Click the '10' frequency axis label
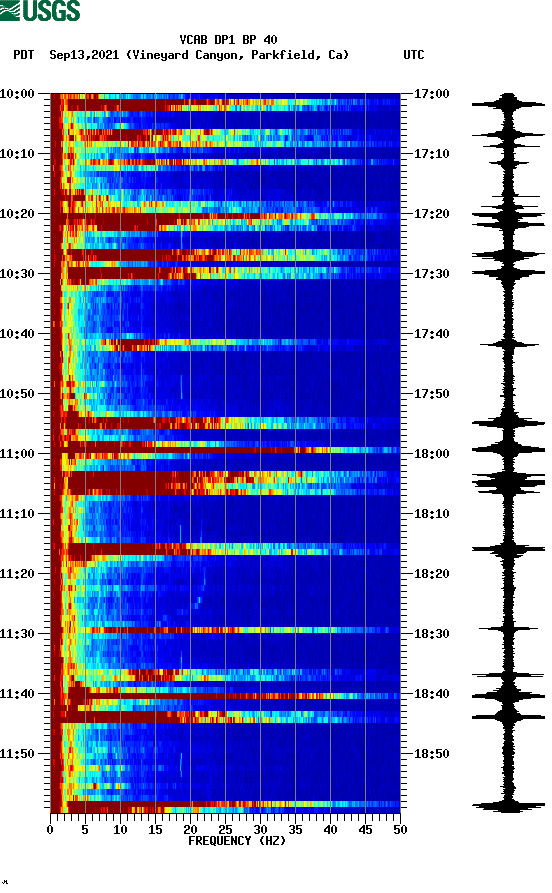 click(120, 830)
